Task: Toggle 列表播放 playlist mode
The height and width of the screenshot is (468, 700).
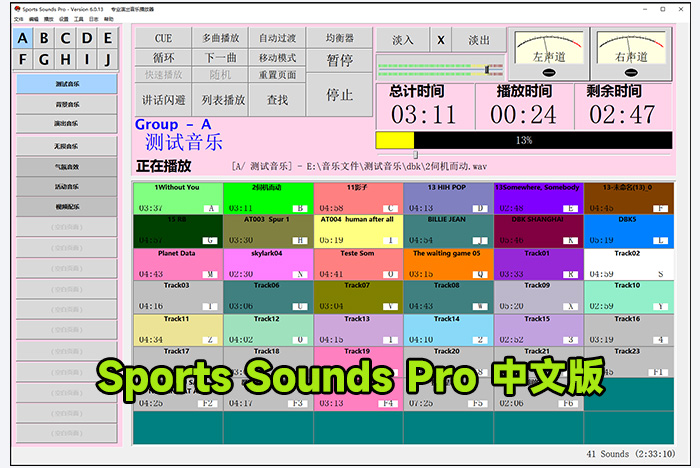Action: (x=221, y=100)
